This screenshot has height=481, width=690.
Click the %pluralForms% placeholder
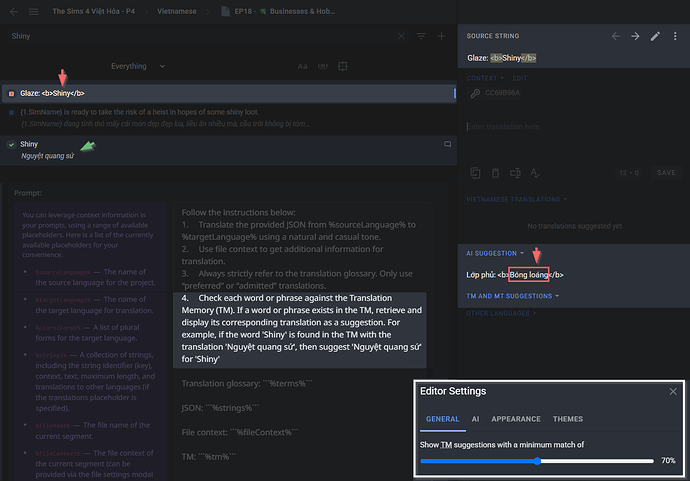pos(58,328)
